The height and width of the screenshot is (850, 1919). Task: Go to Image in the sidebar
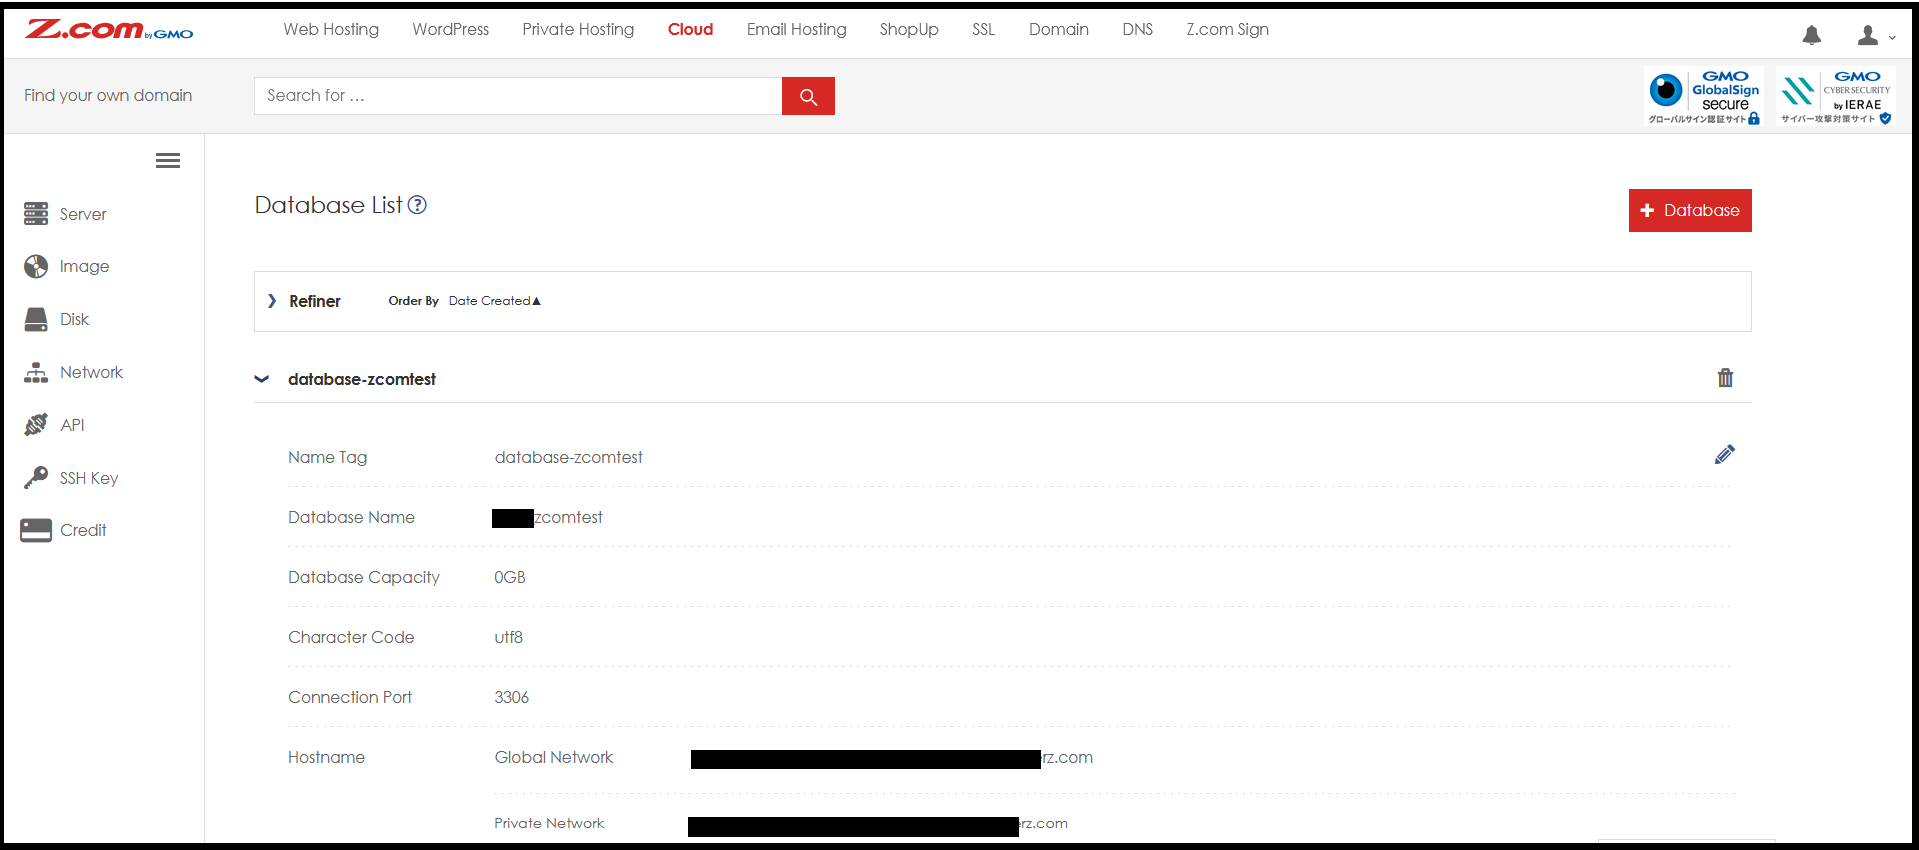pos(84,267)
